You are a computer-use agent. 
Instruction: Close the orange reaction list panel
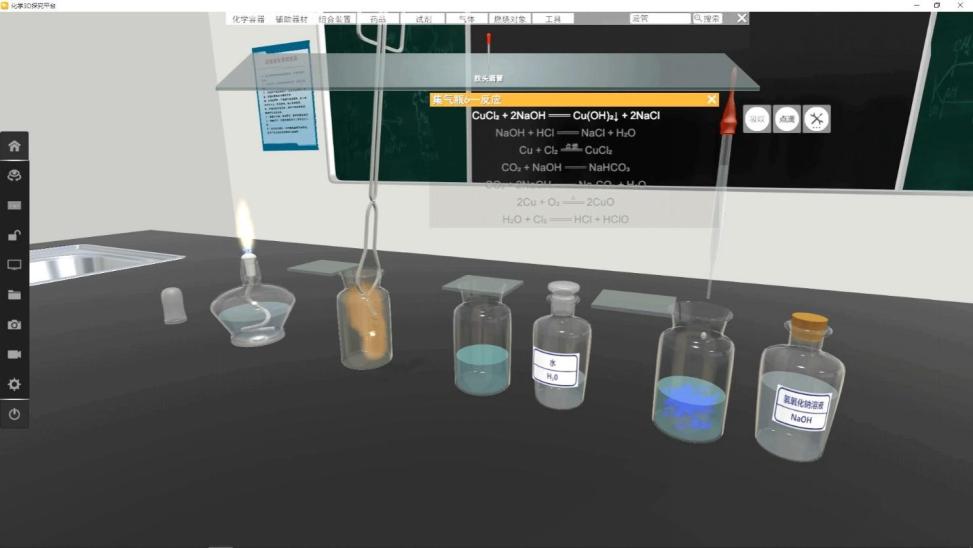pos(712,99)
